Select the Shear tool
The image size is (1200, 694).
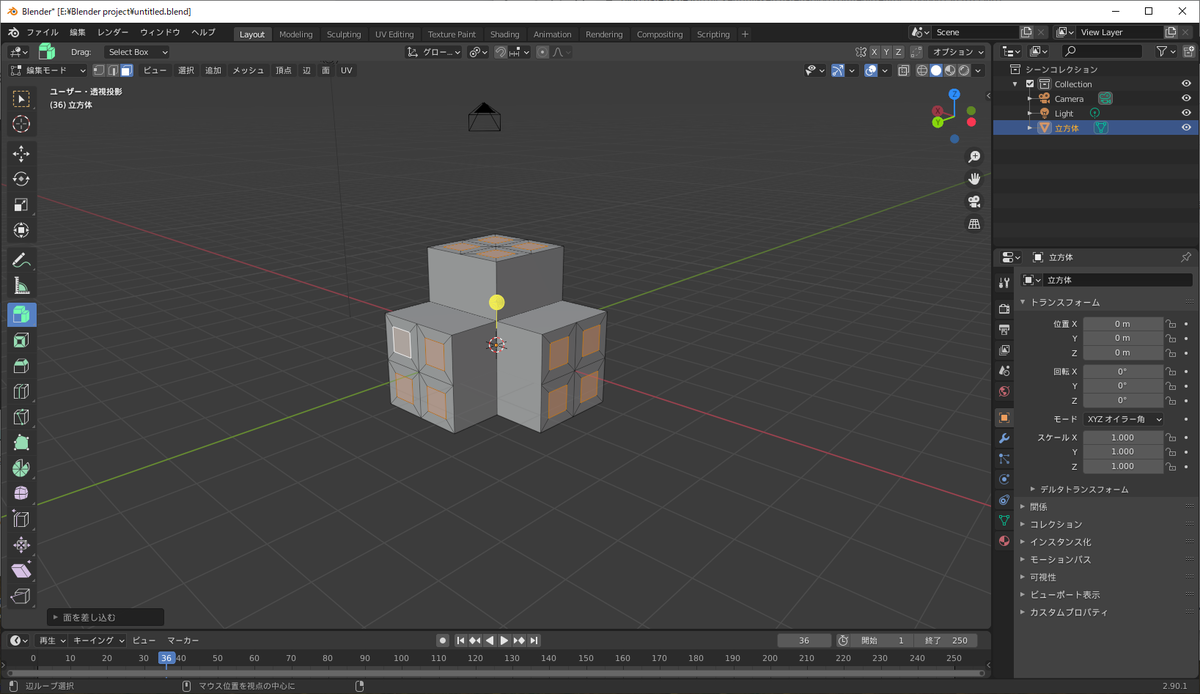click(21, 571)
